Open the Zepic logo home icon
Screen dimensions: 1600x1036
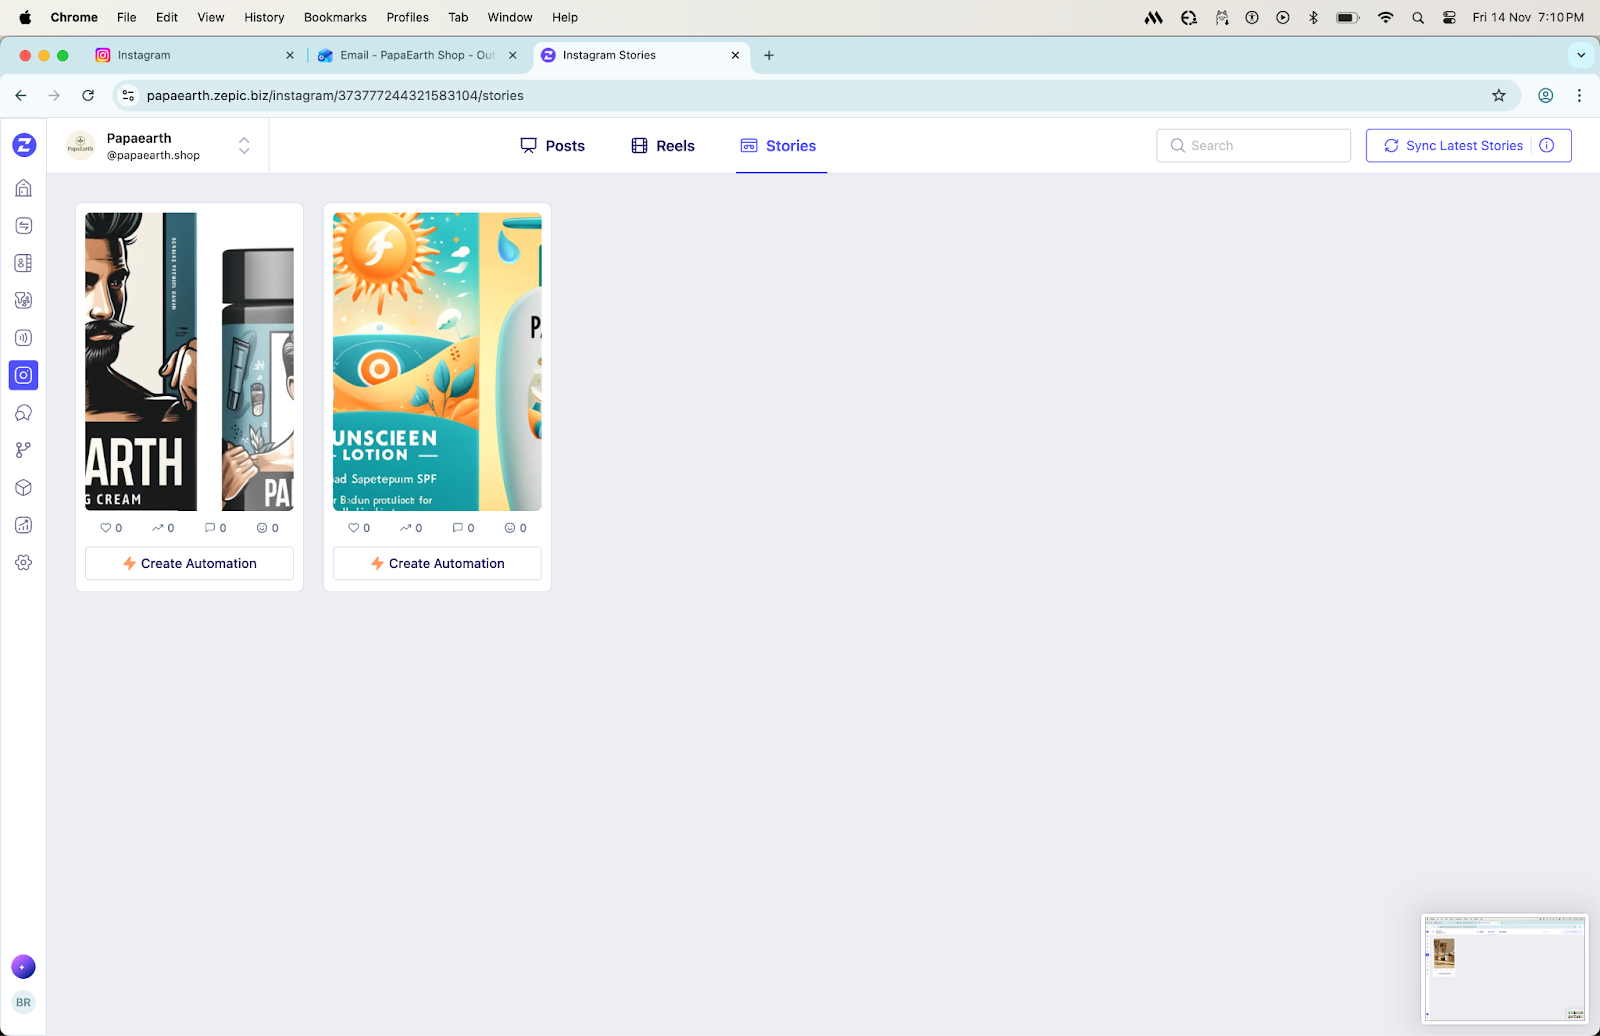pos(24,145)
